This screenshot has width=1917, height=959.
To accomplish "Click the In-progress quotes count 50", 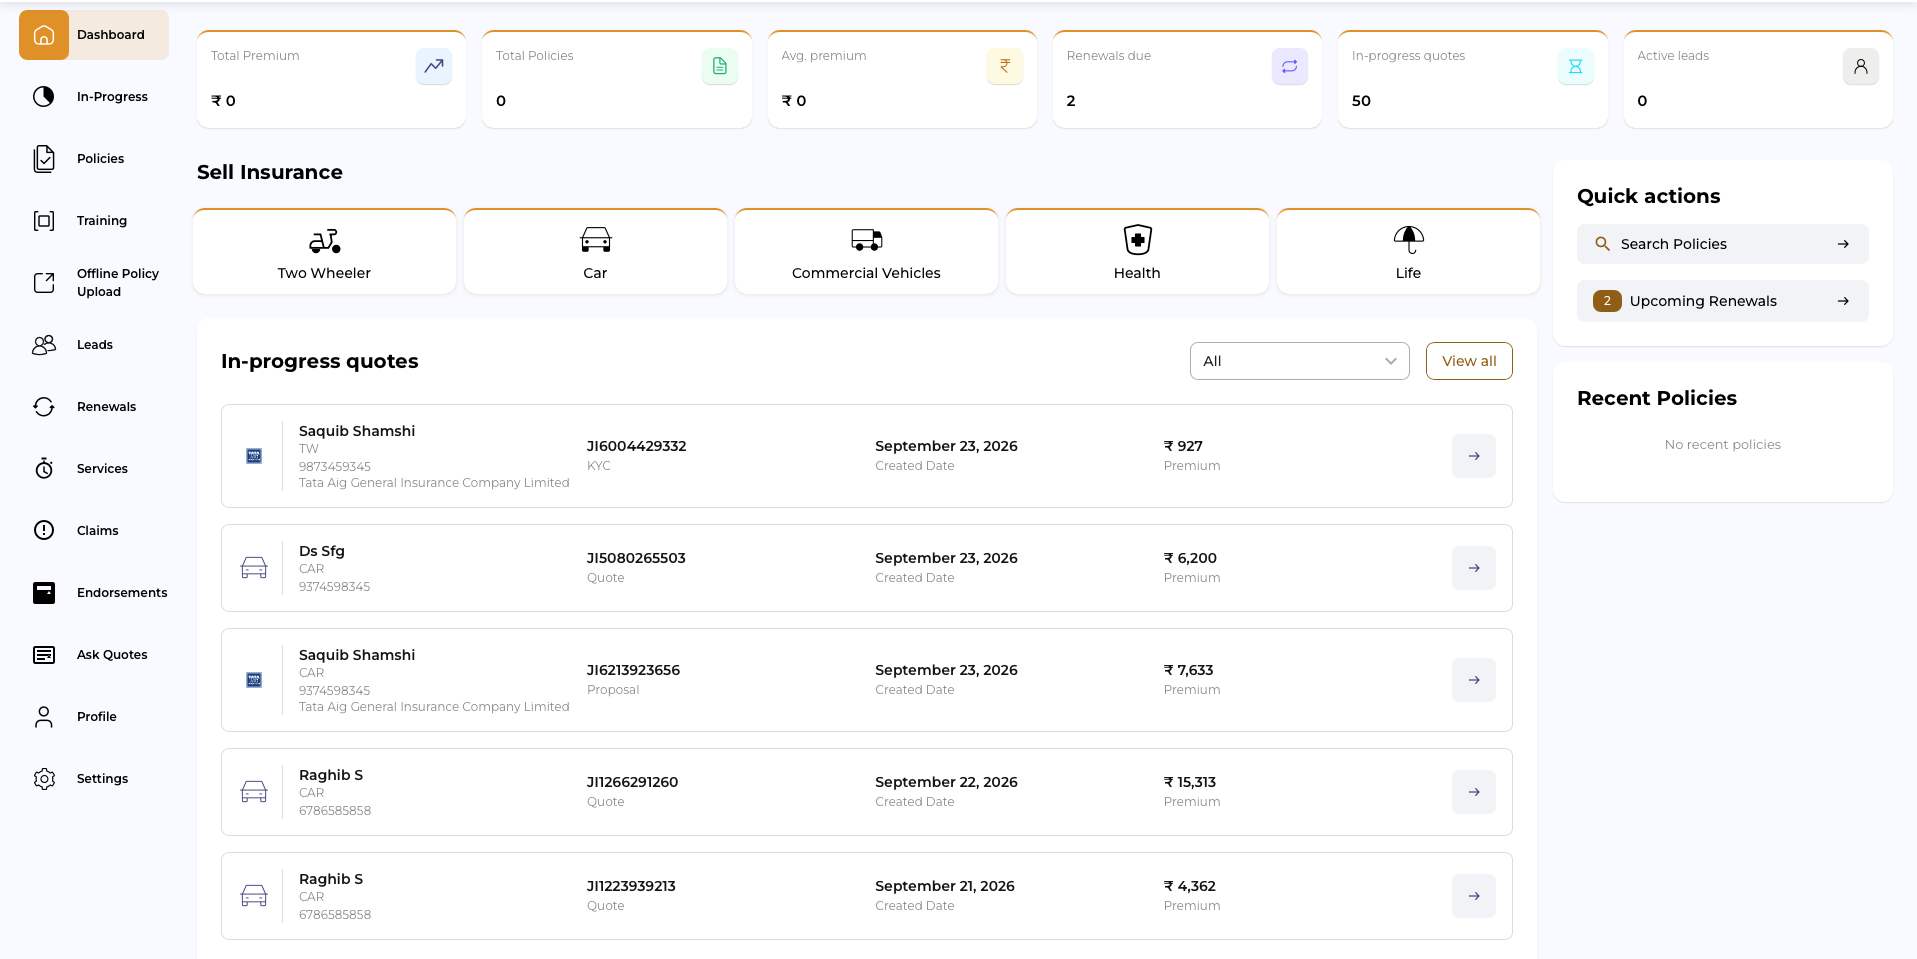I will [x=1361, y=101].
